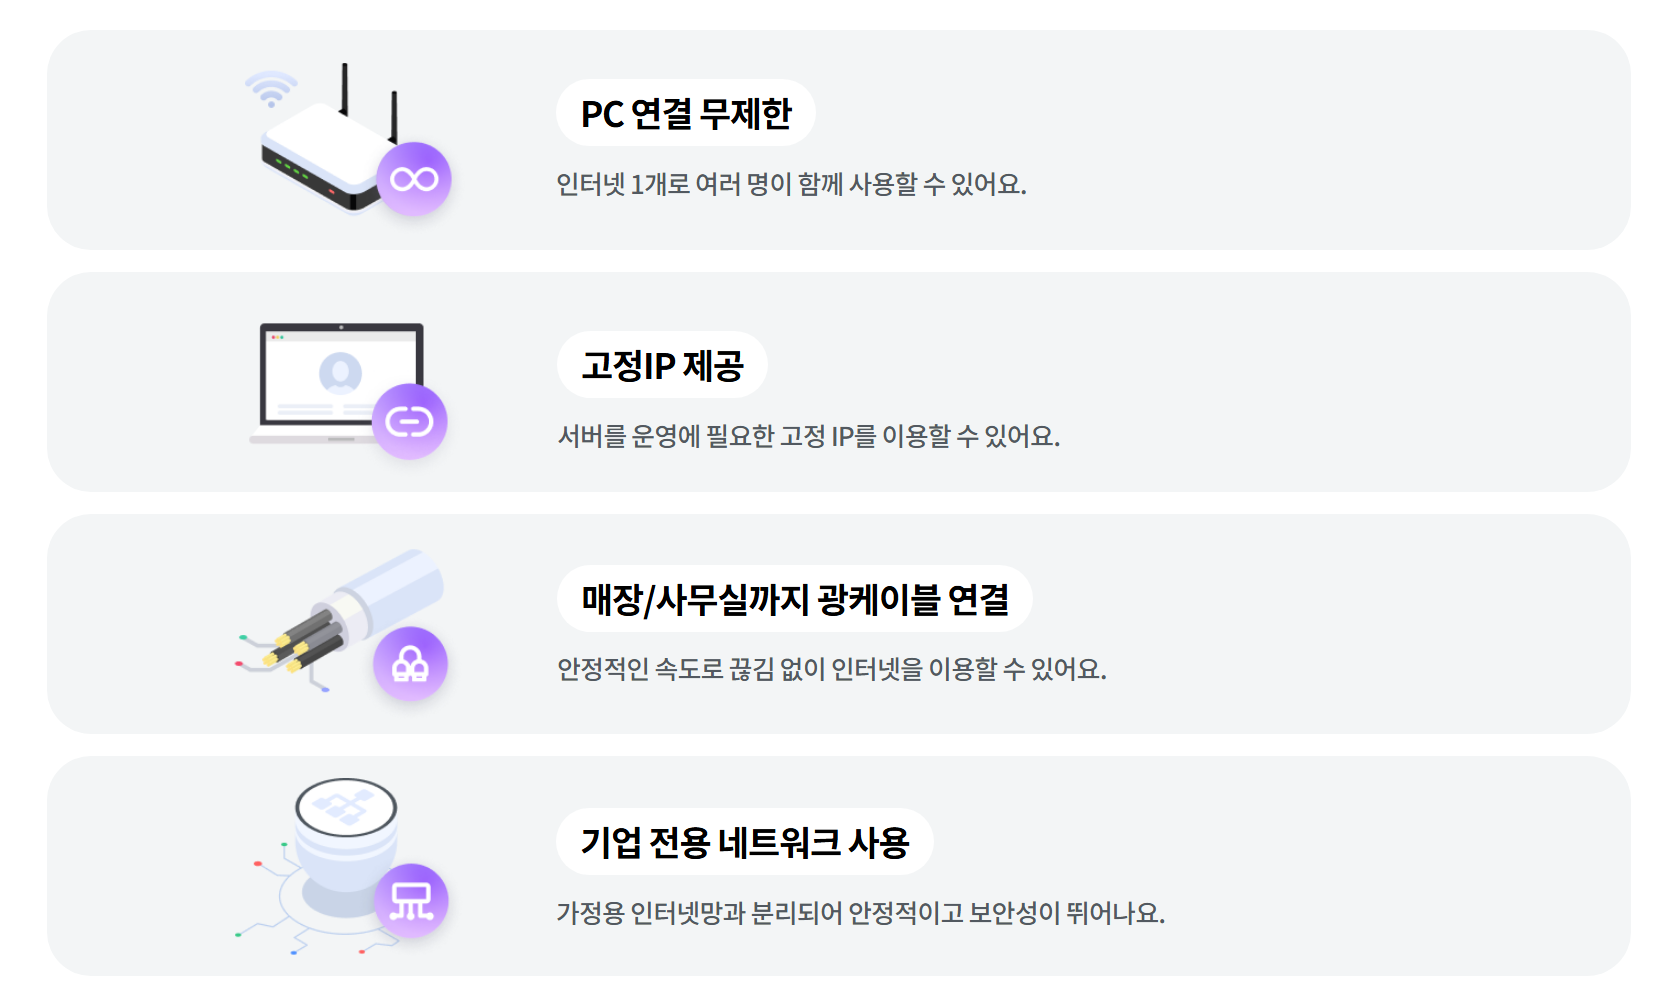Viewport: 1675px width, 1002px height.
Task: Click the purple infinity symbol badge
Action: [414, 179]
